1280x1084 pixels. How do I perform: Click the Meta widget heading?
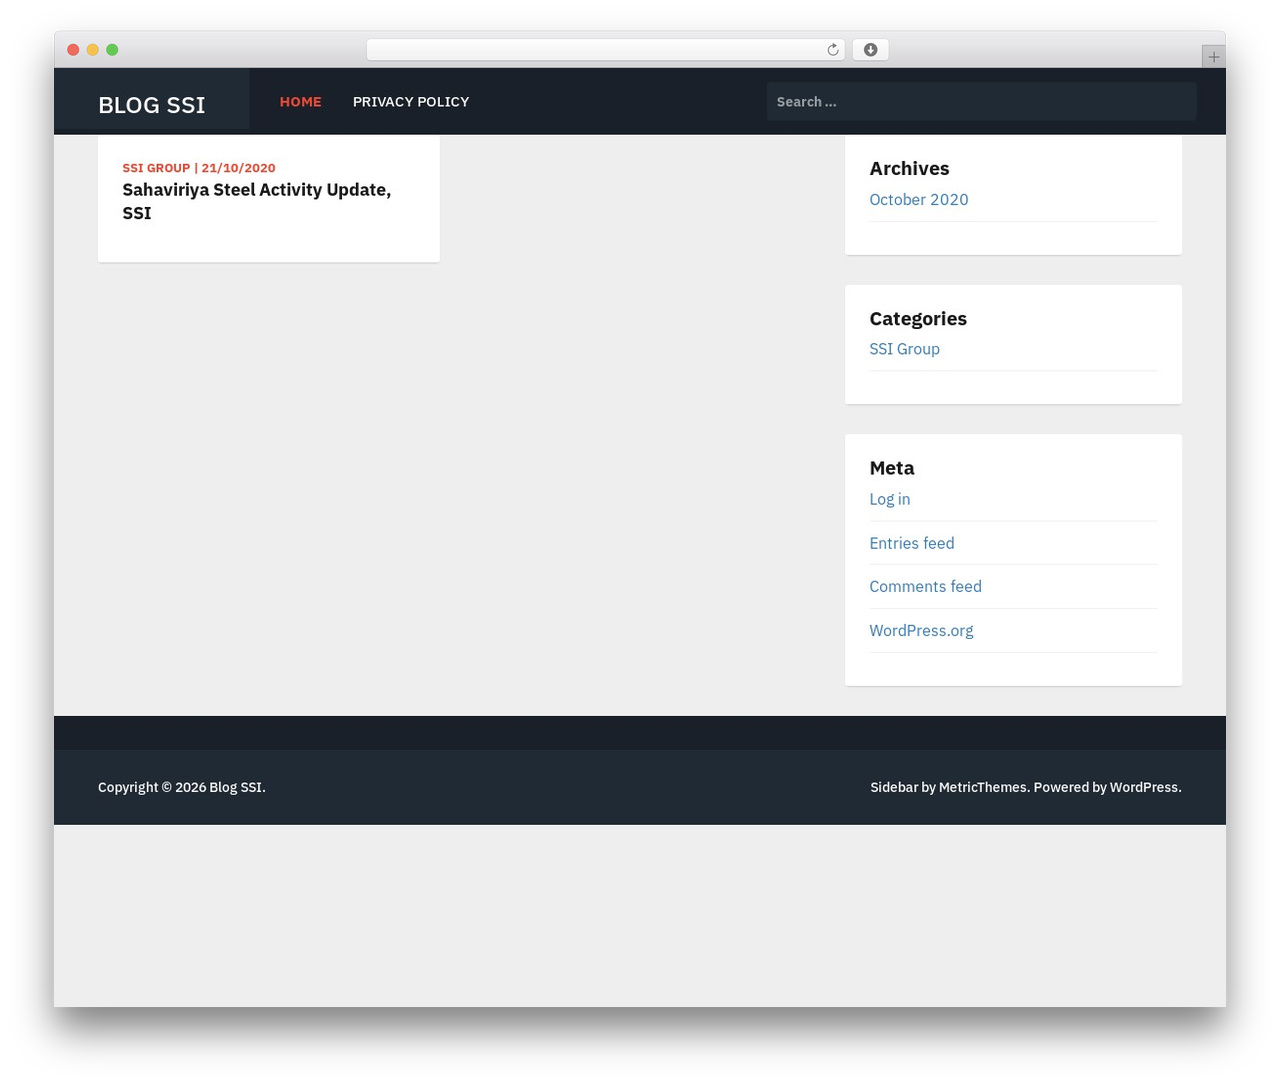pyautogui.click(x=891, y=467)
